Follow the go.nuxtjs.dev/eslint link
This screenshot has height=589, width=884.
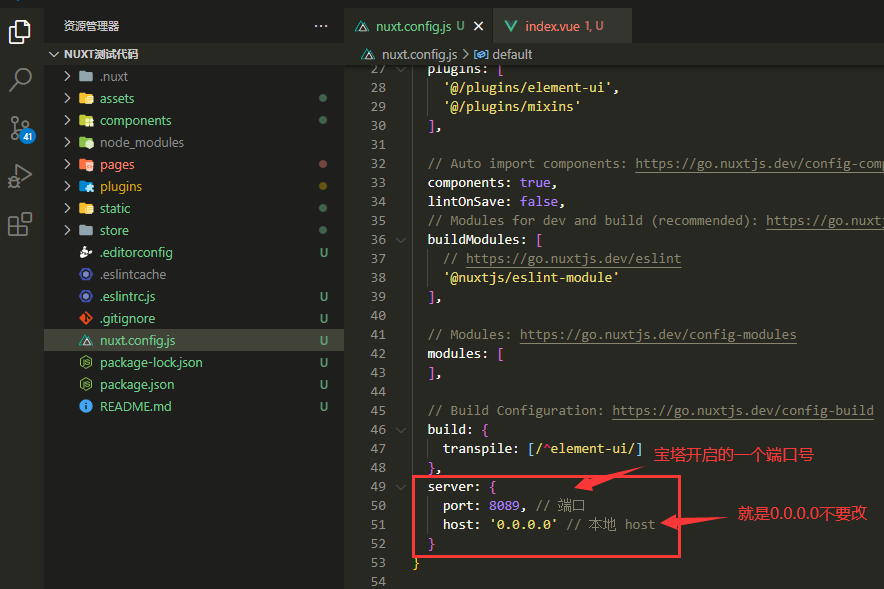coord(573,258)
